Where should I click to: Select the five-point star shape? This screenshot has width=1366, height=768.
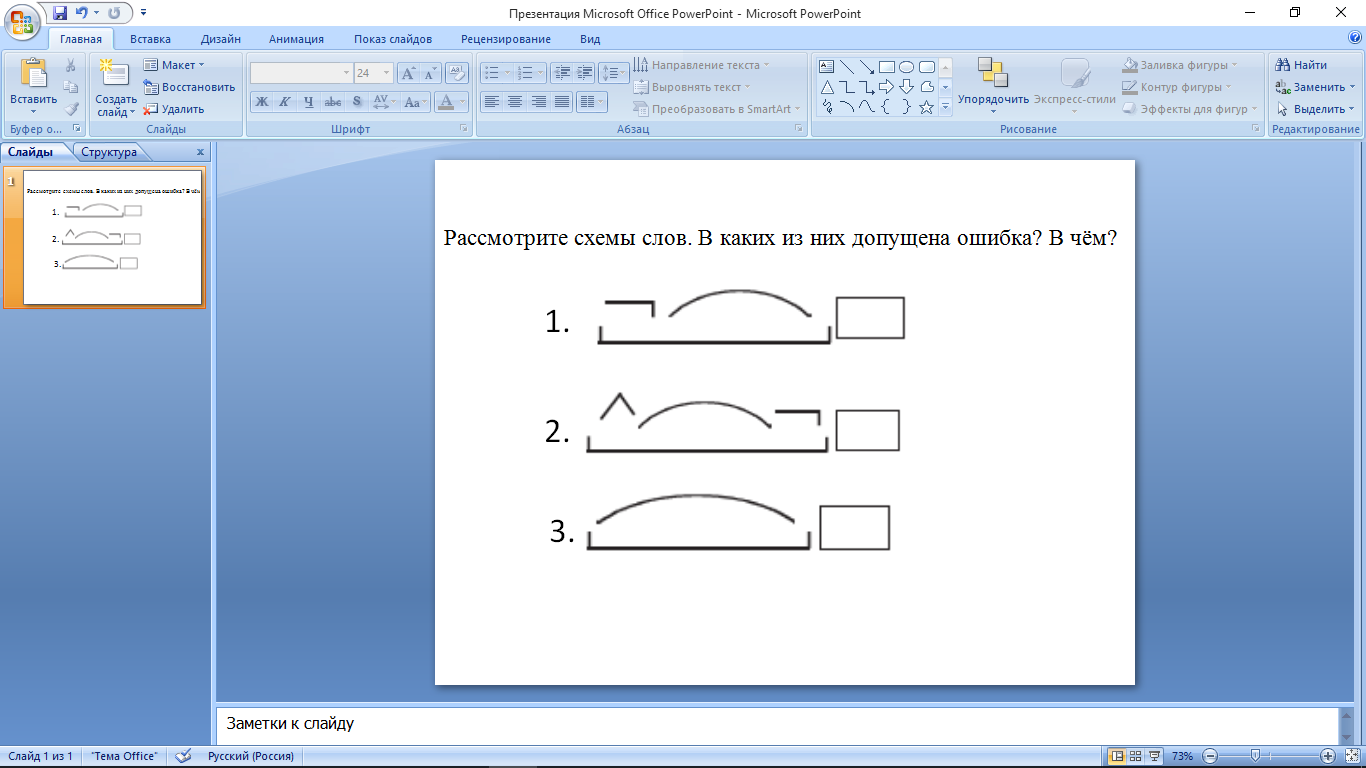(926, 107)
